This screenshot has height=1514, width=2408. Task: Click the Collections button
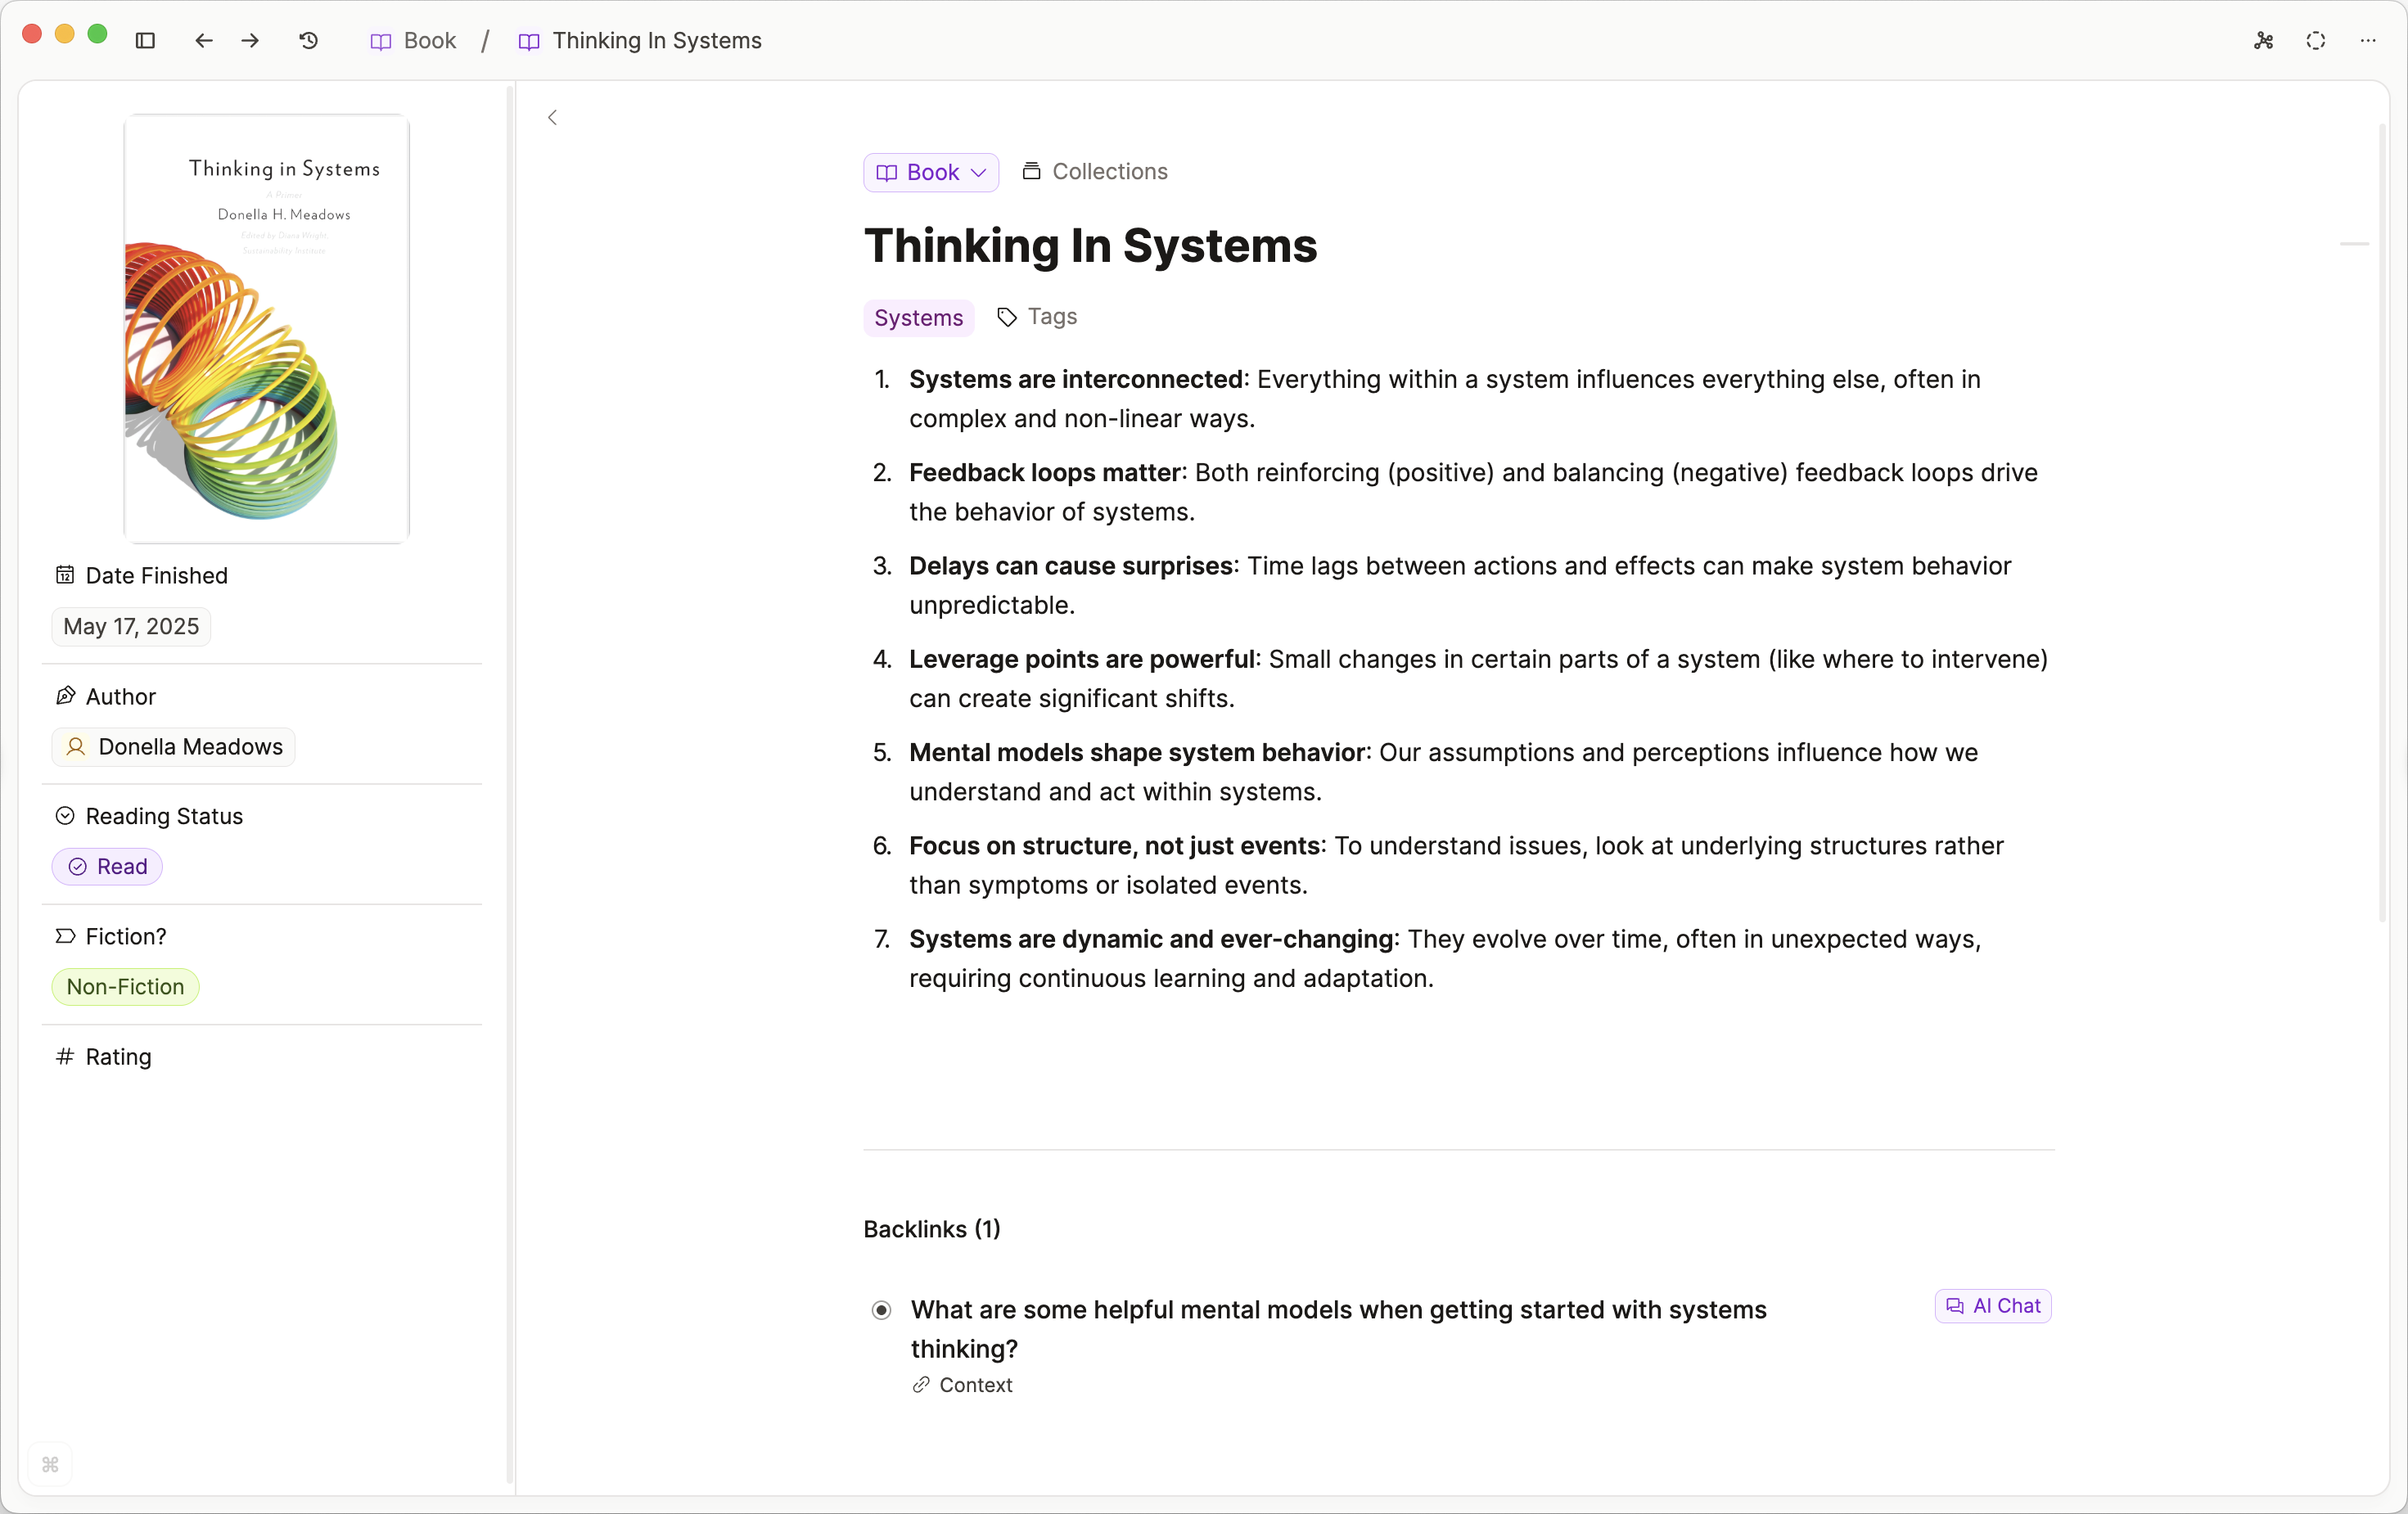1095,171
